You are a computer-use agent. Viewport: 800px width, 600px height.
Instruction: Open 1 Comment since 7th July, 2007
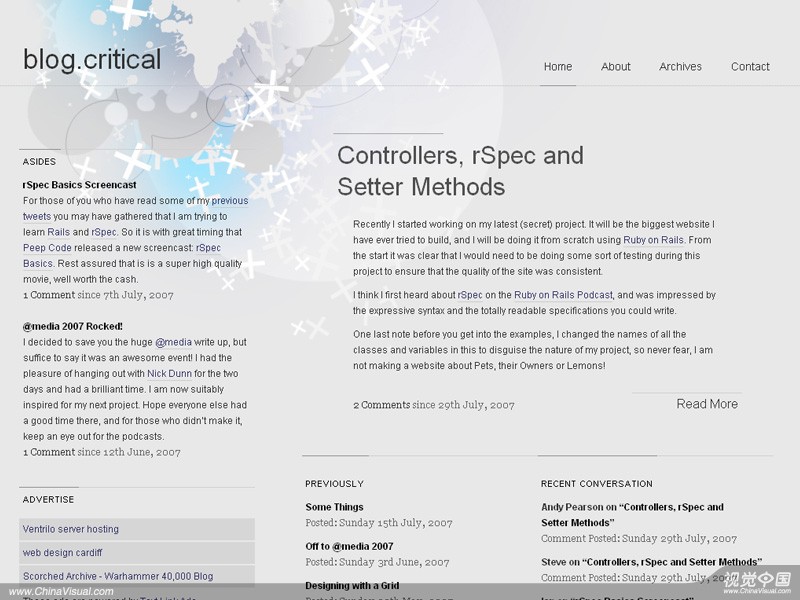(x=98, y=295)
